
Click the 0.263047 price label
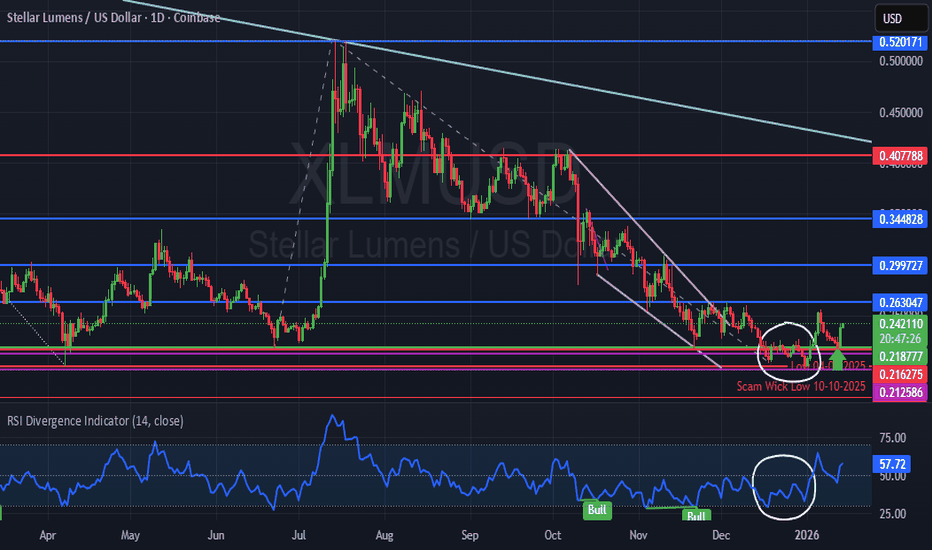pyautogui.click(x=901, y=302)
